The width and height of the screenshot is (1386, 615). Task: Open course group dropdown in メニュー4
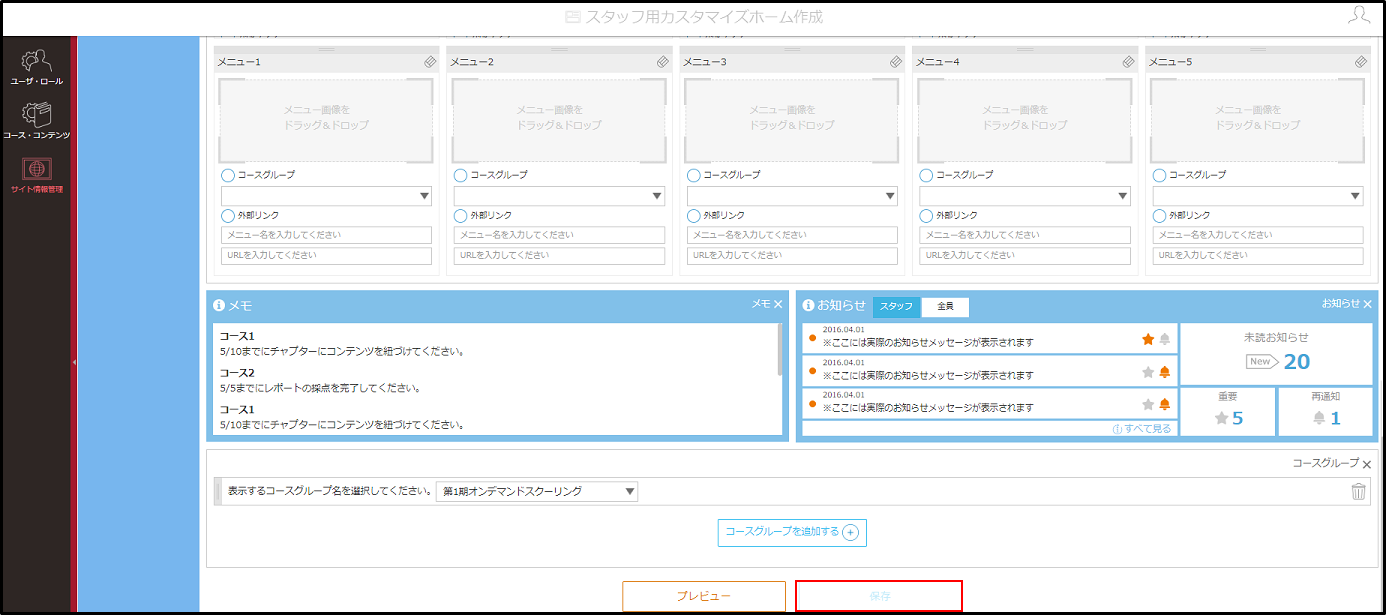pos(1025,196)
